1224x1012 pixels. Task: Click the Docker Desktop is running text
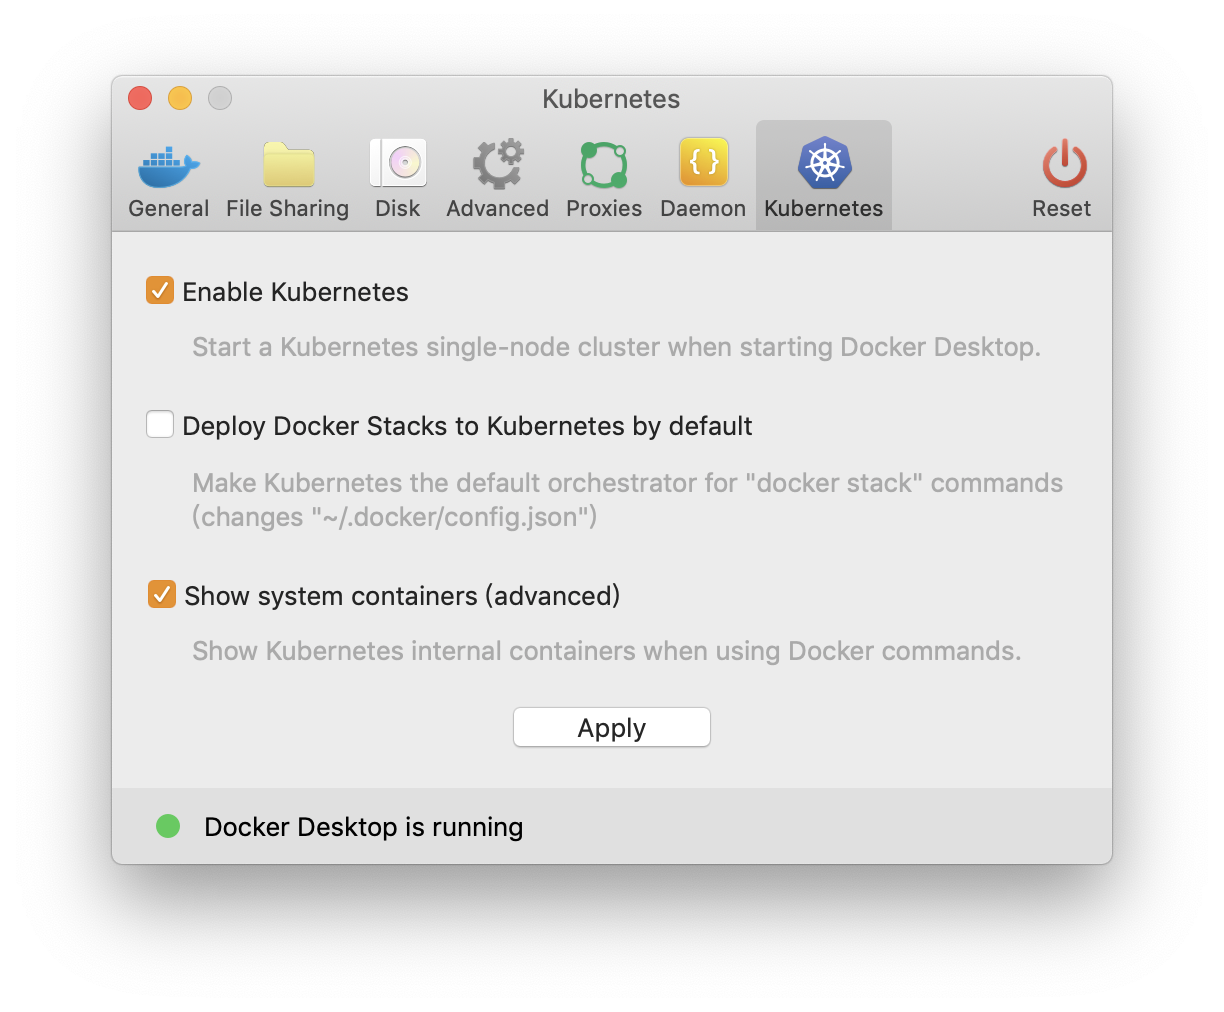[x=363, y=827]
